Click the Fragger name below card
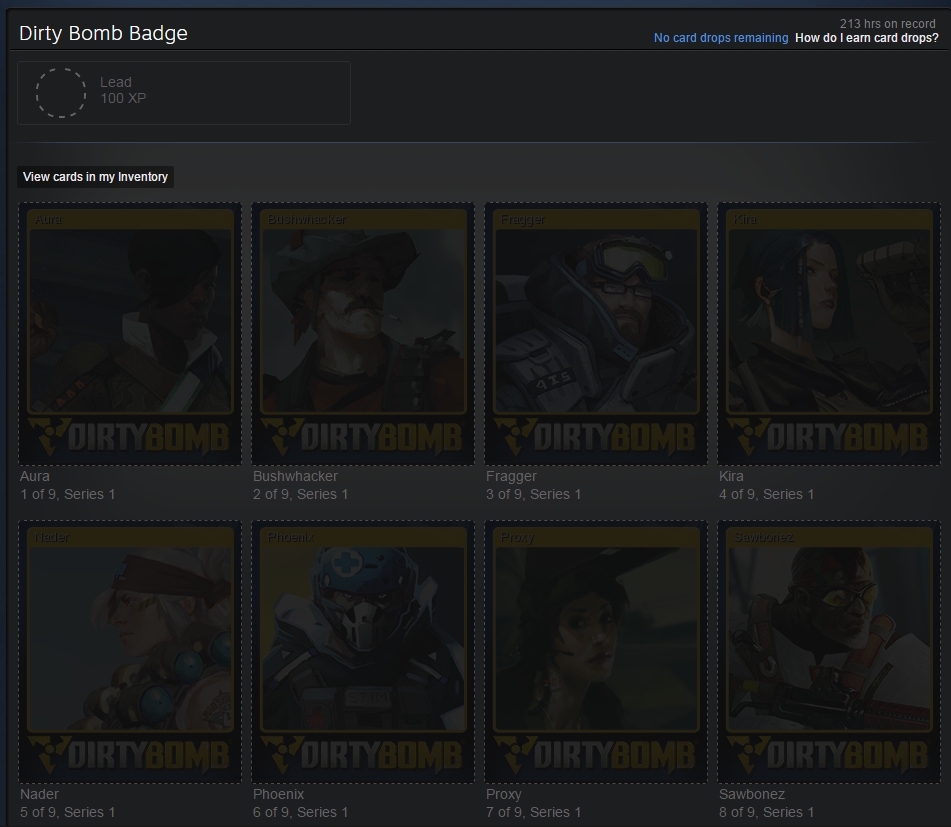This screenshot has height=827, width=951. tap(511, 476)
